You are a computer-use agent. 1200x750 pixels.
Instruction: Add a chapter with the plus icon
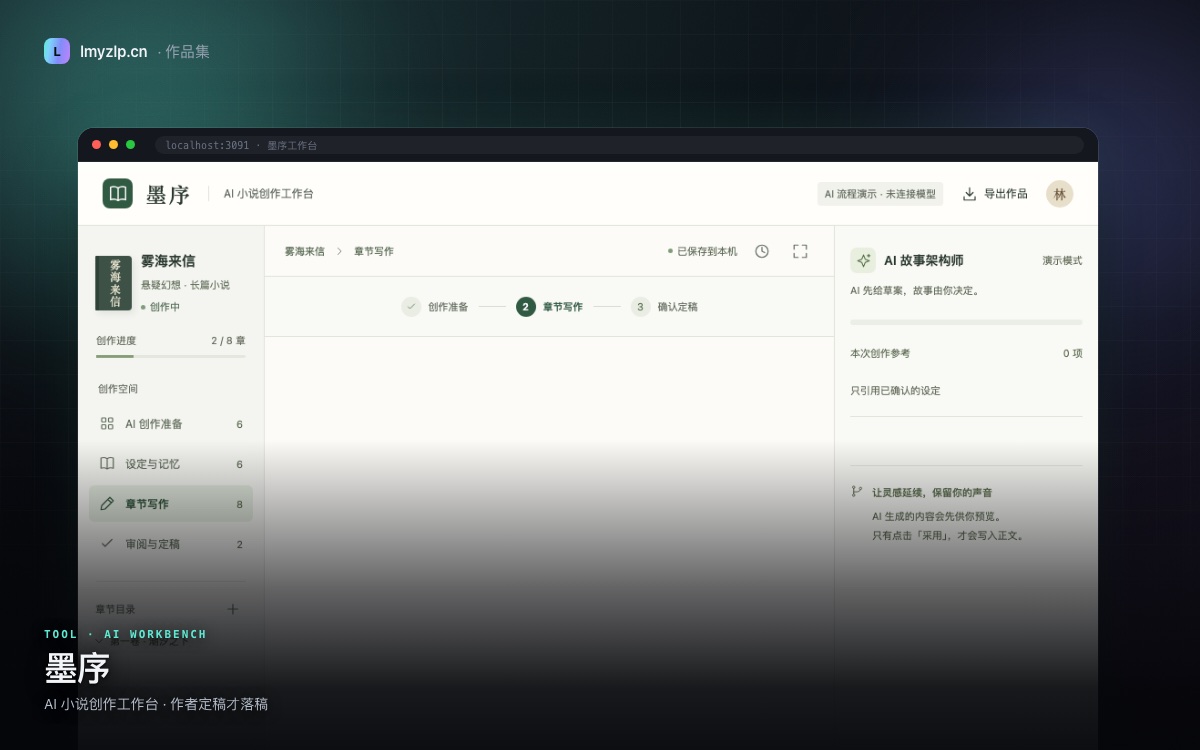coord(233,609)
